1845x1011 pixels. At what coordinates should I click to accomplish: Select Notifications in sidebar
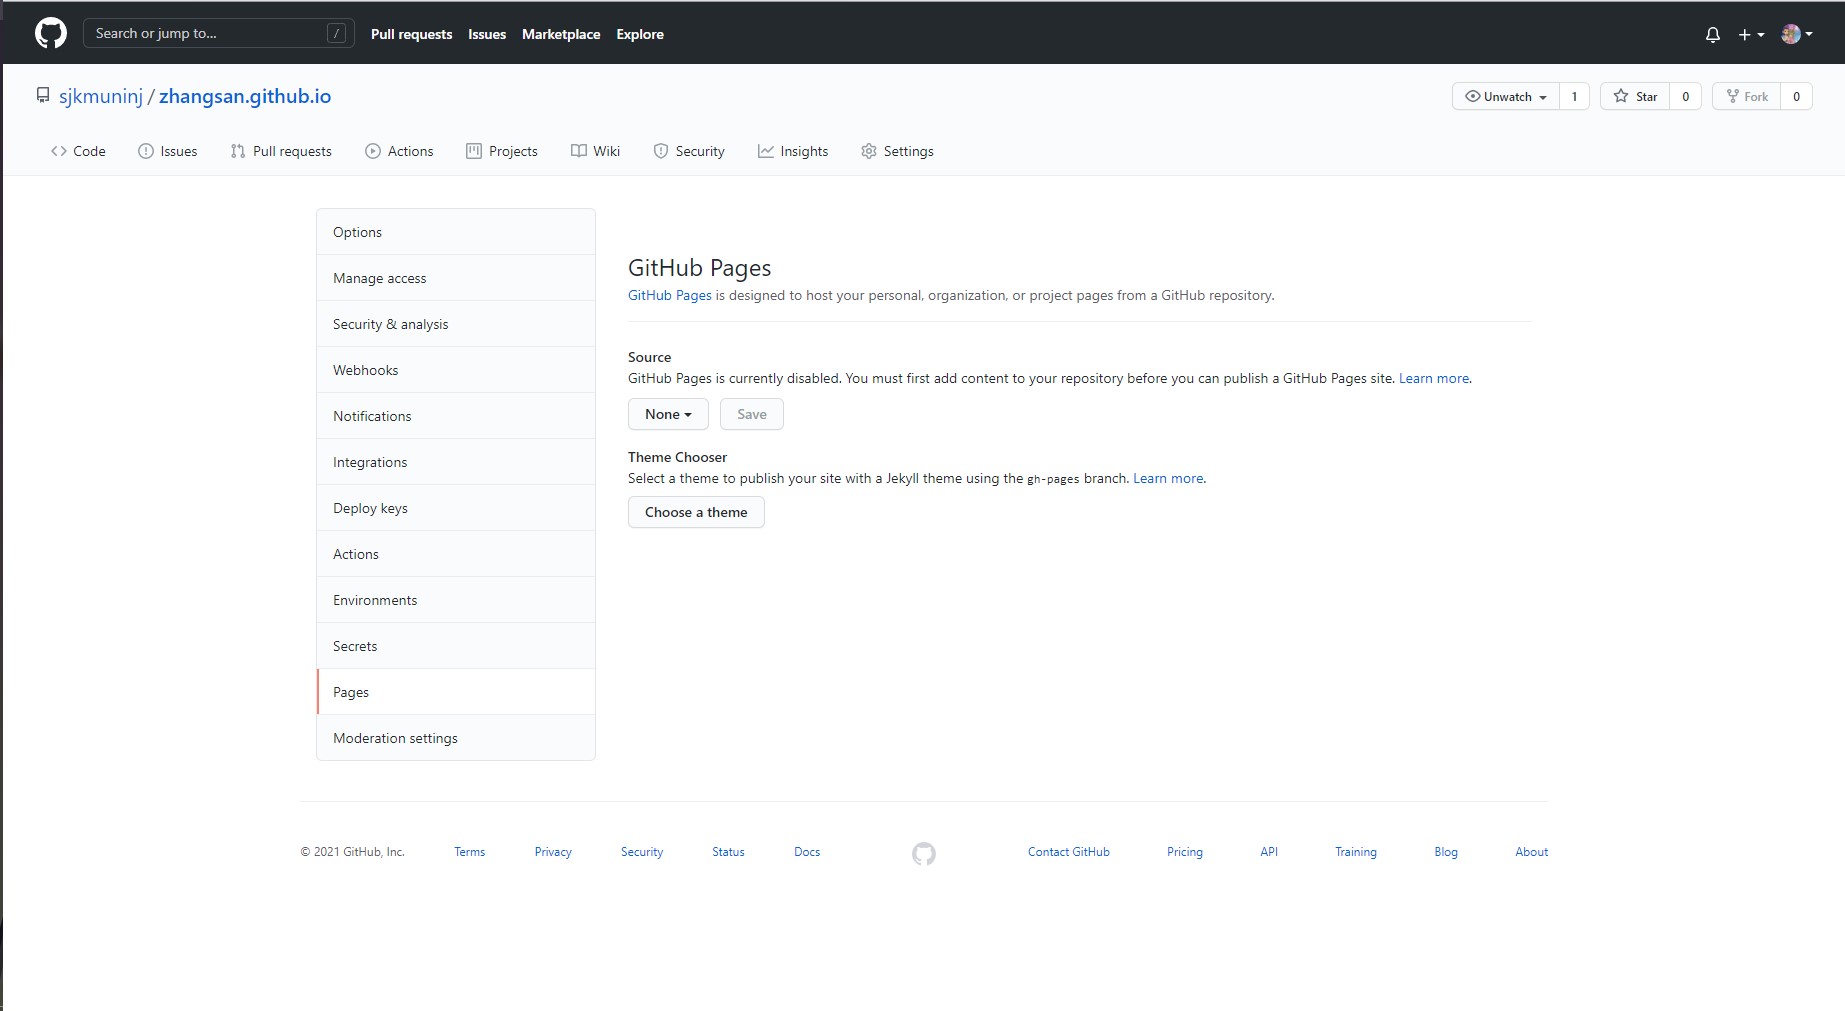click(456, 416)
